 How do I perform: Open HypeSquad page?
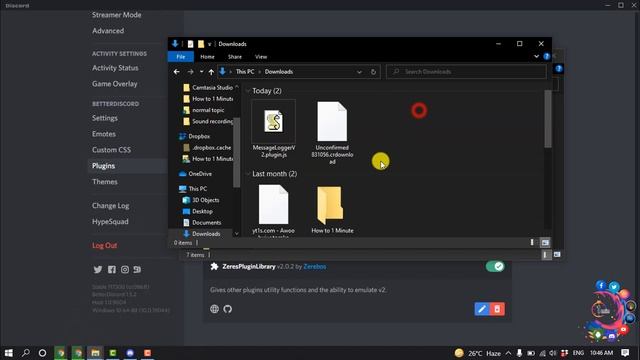point(110,222)
